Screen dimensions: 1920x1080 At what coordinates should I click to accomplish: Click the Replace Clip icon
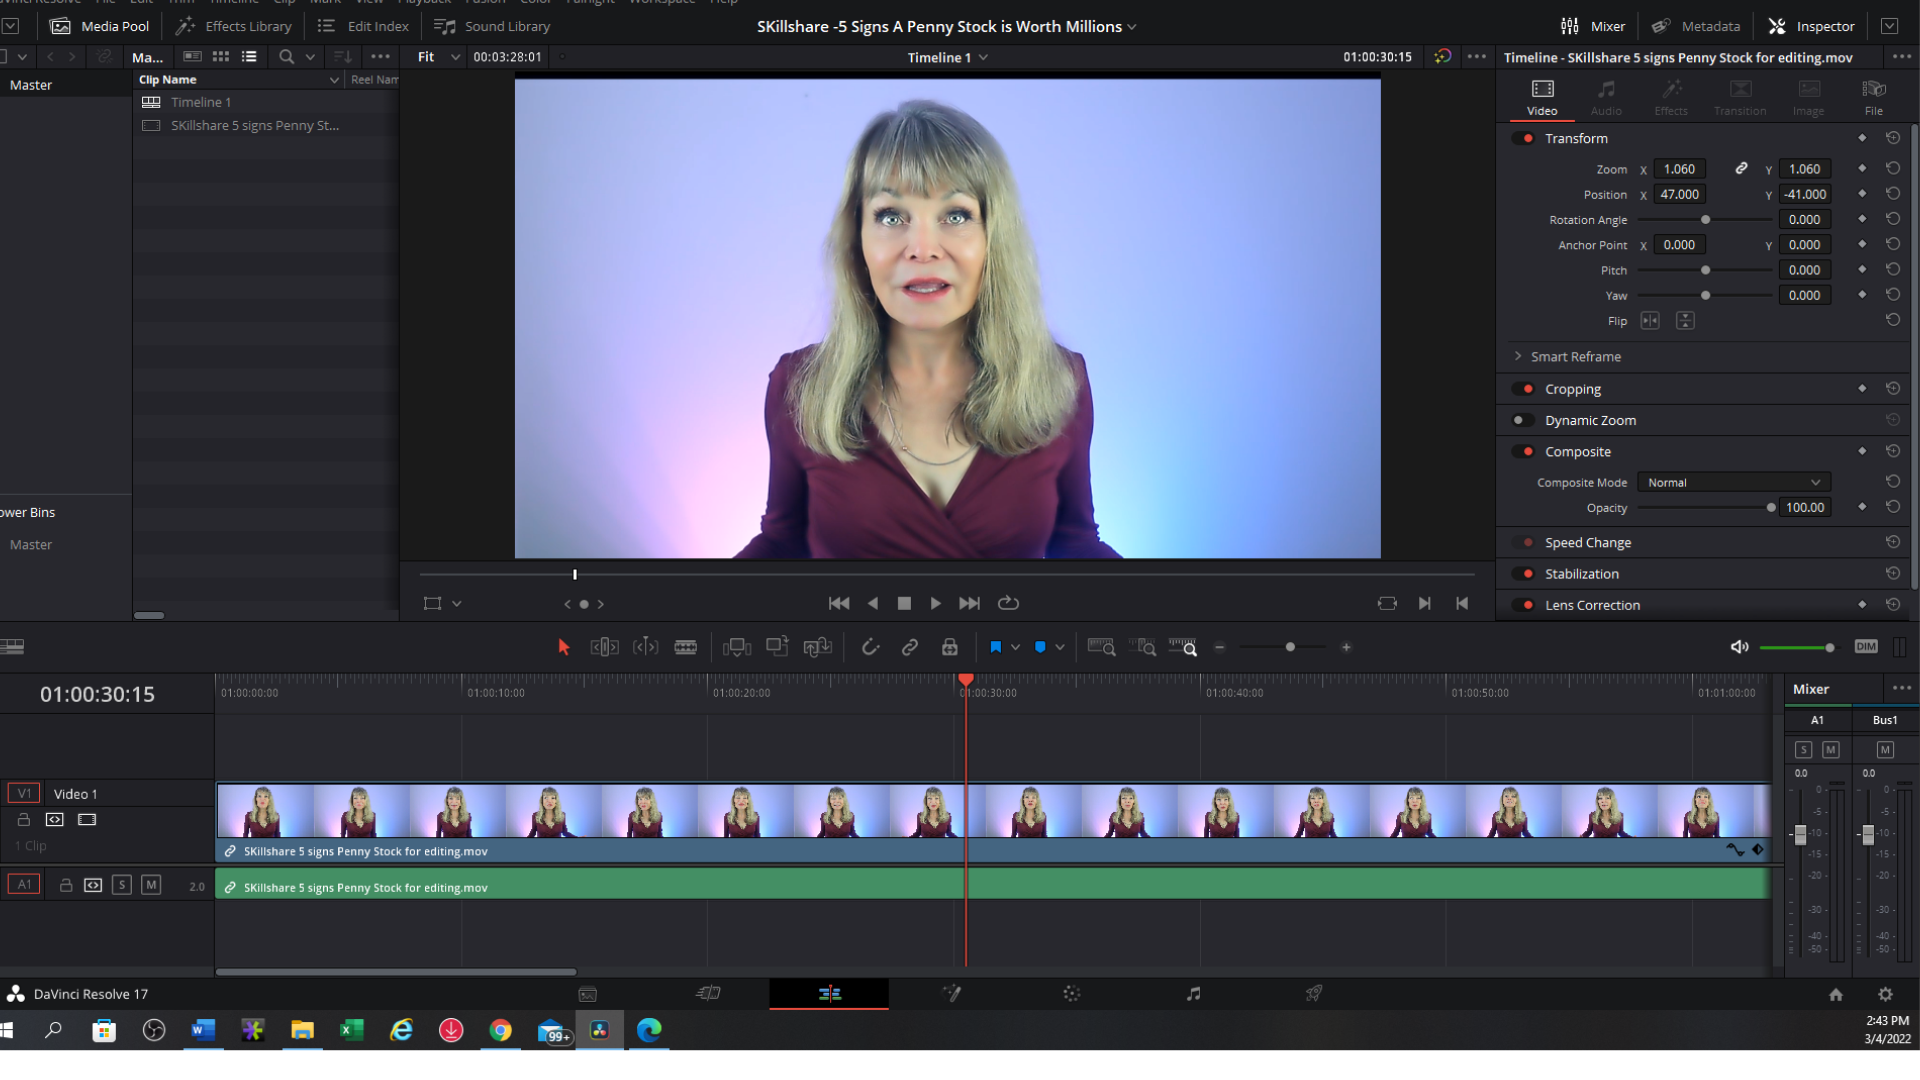pos(817,647)
